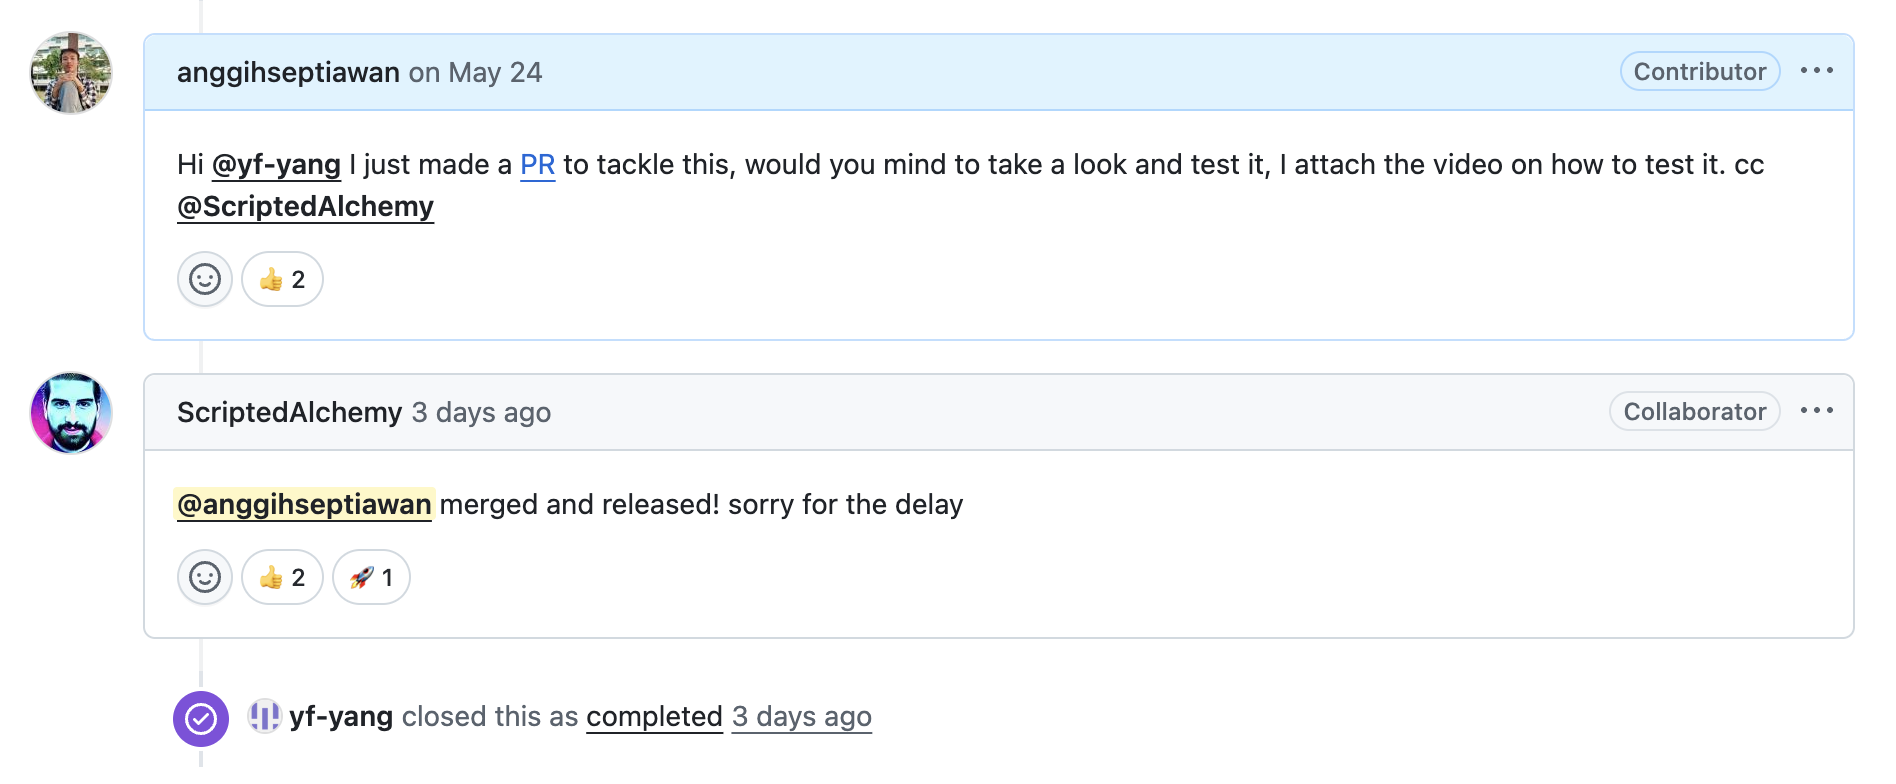Viewport: 1896px width, 784px height.
Task: Add emoji reaction to ScriptedAlchemy's comment
Action: pos(205,577)
